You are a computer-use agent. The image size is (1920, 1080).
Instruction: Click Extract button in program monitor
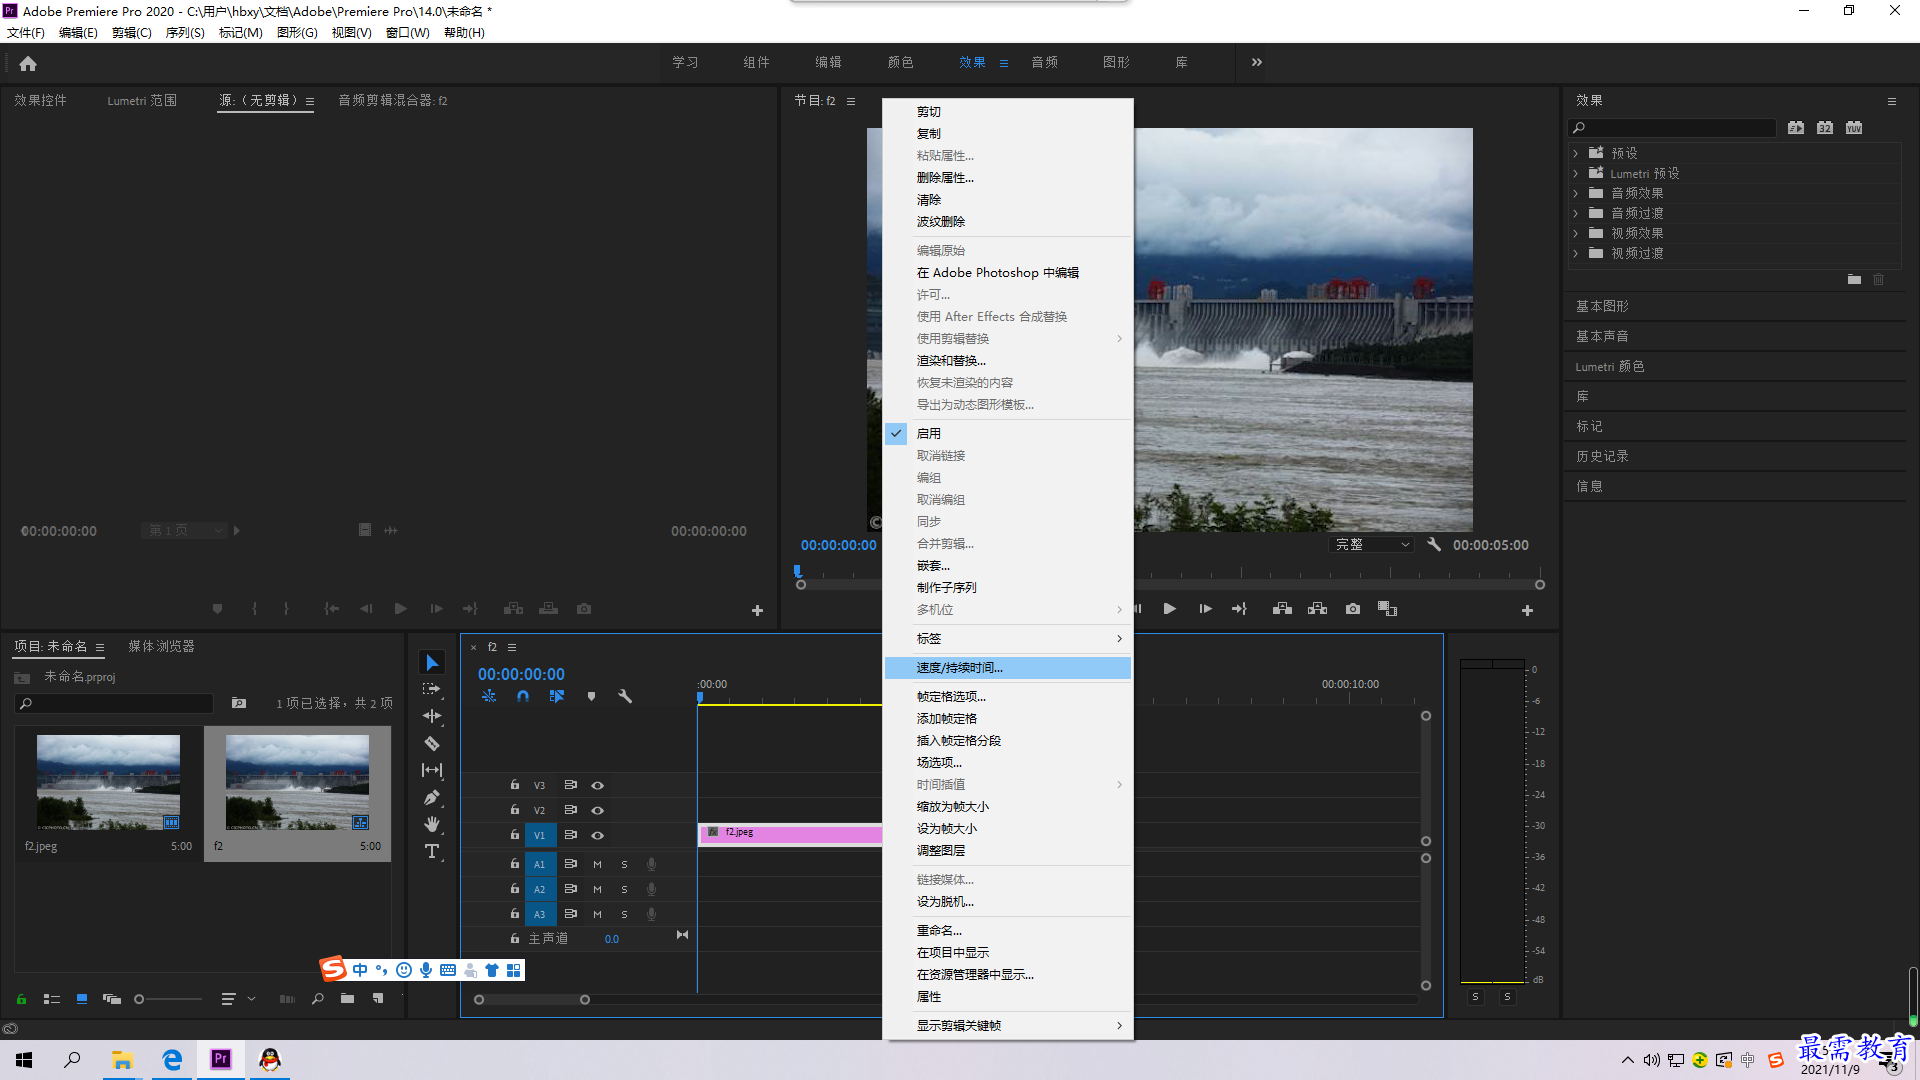[x=1318, y=609]
